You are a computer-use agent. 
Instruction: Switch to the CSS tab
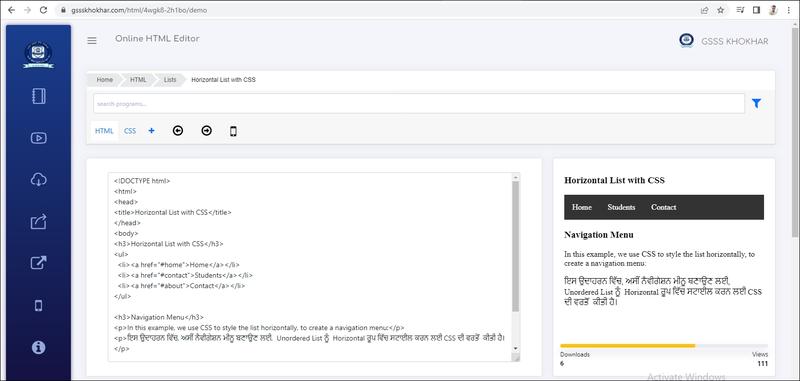tap(130, 131)
